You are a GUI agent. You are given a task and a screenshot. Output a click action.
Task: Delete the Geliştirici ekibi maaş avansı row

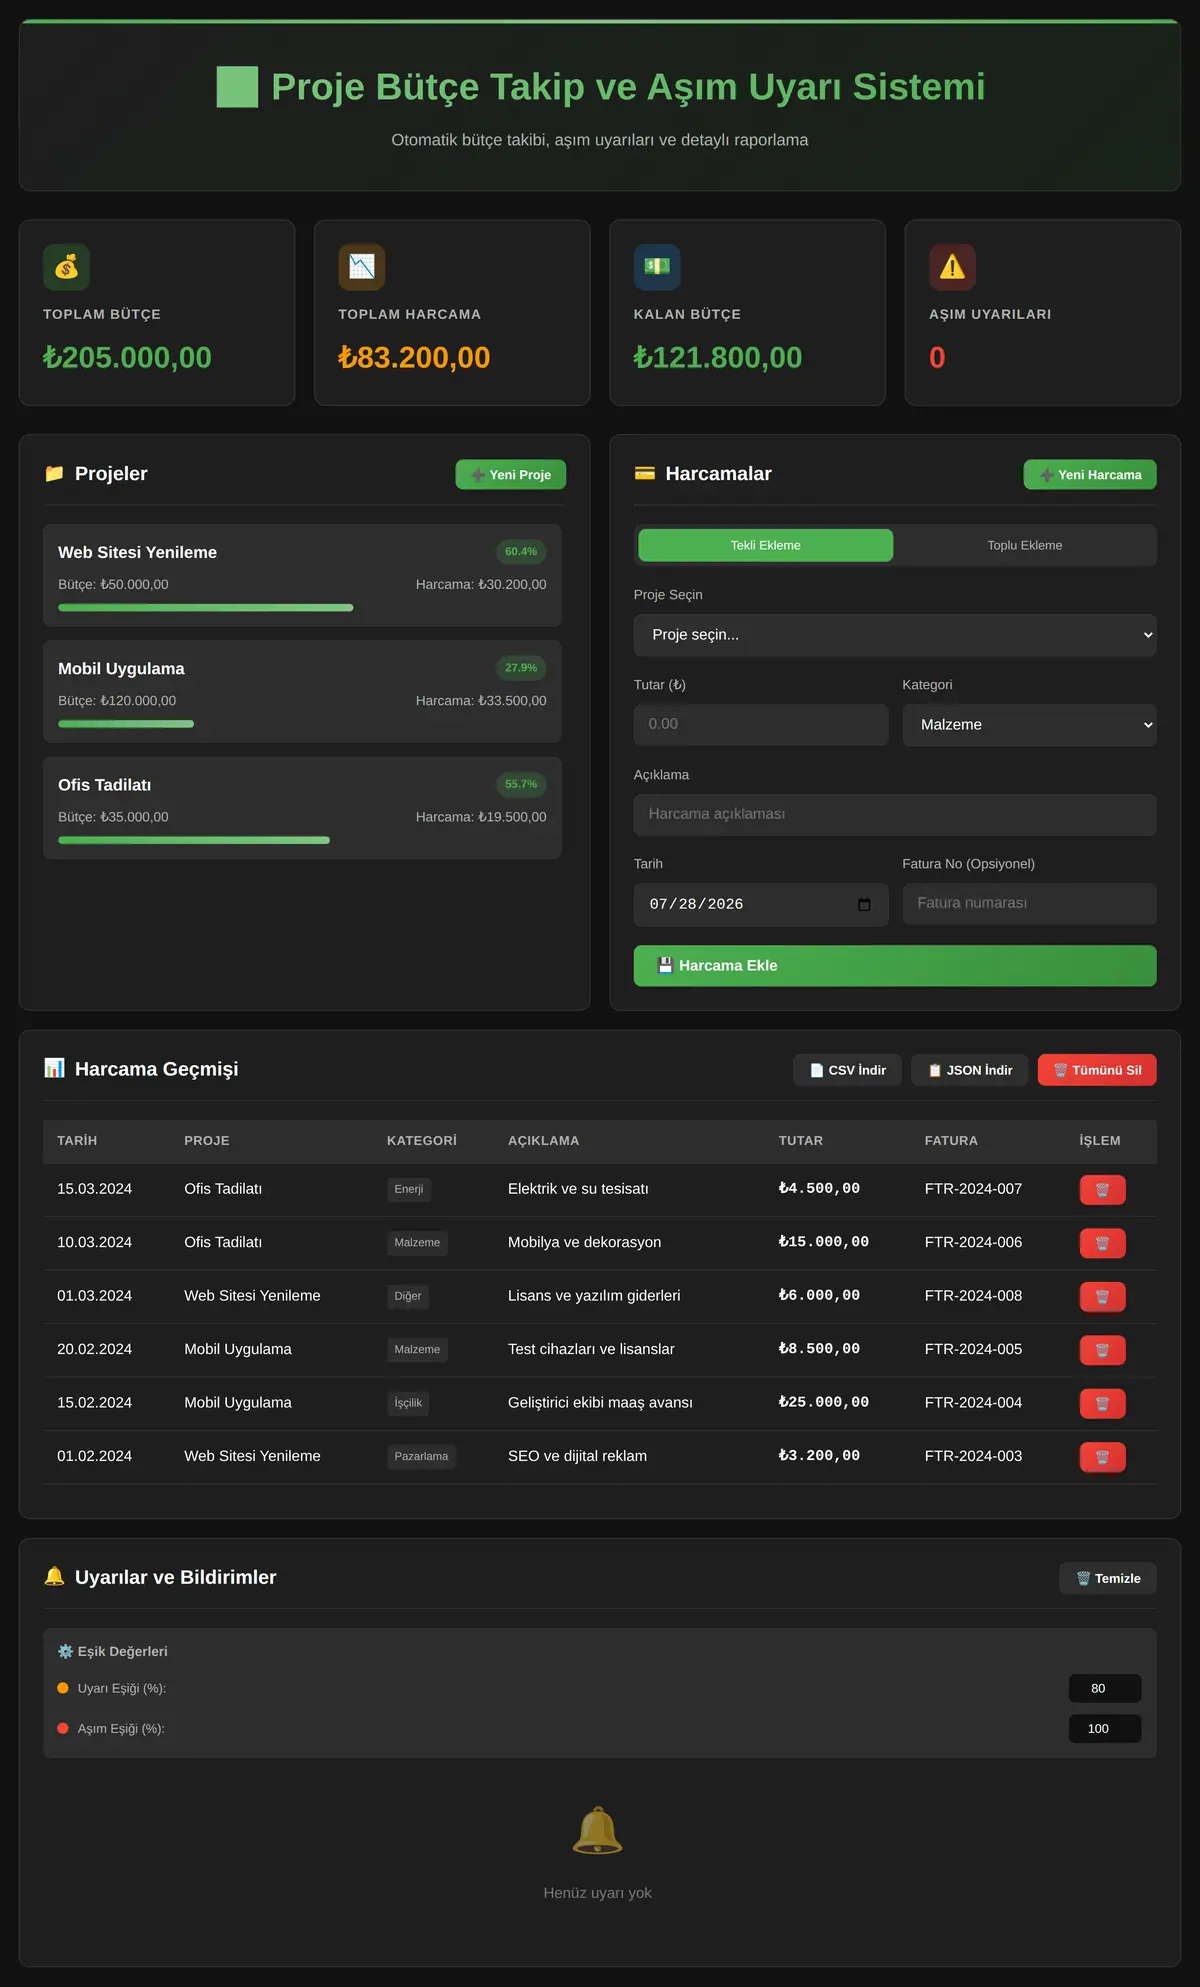click(1102, 1404)
